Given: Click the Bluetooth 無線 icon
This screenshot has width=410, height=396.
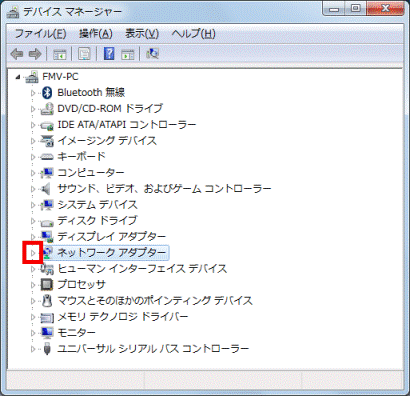Looking at the screenshot, I should (x=47, y=92).
